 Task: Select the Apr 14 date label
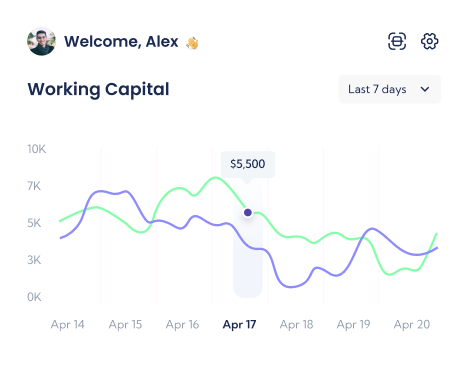click(x=68, y=324)
